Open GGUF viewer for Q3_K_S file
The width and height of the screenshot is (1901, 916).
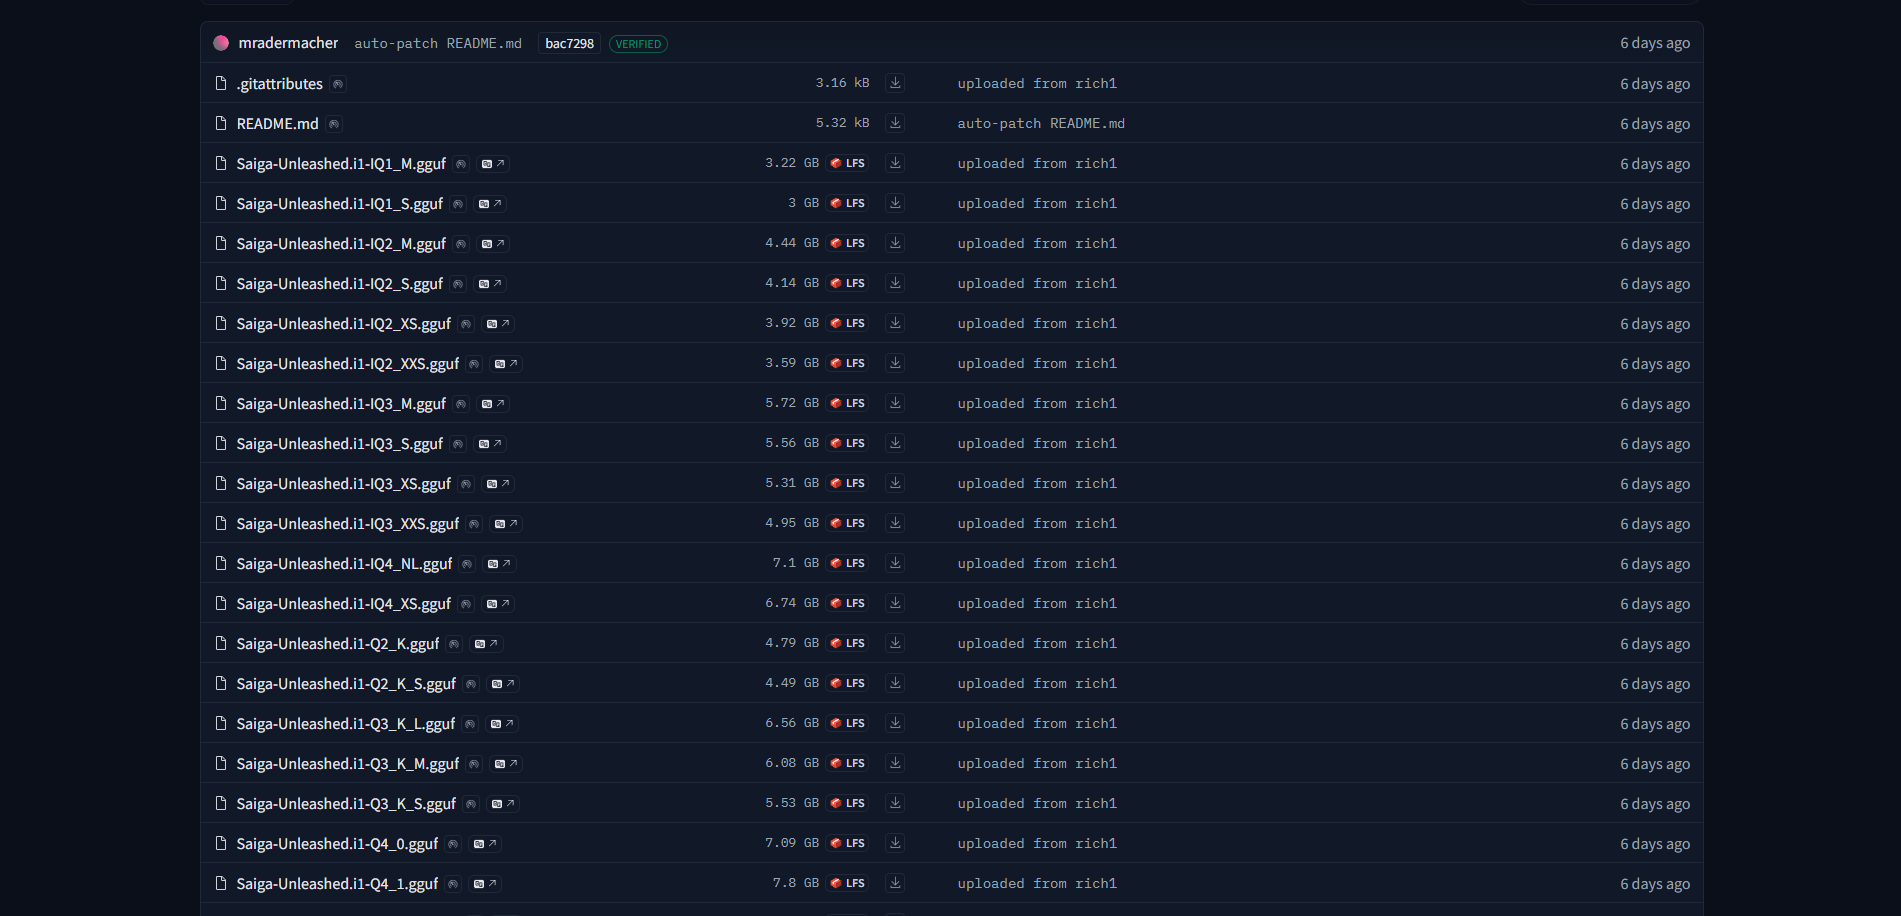[x=503, y=804]
